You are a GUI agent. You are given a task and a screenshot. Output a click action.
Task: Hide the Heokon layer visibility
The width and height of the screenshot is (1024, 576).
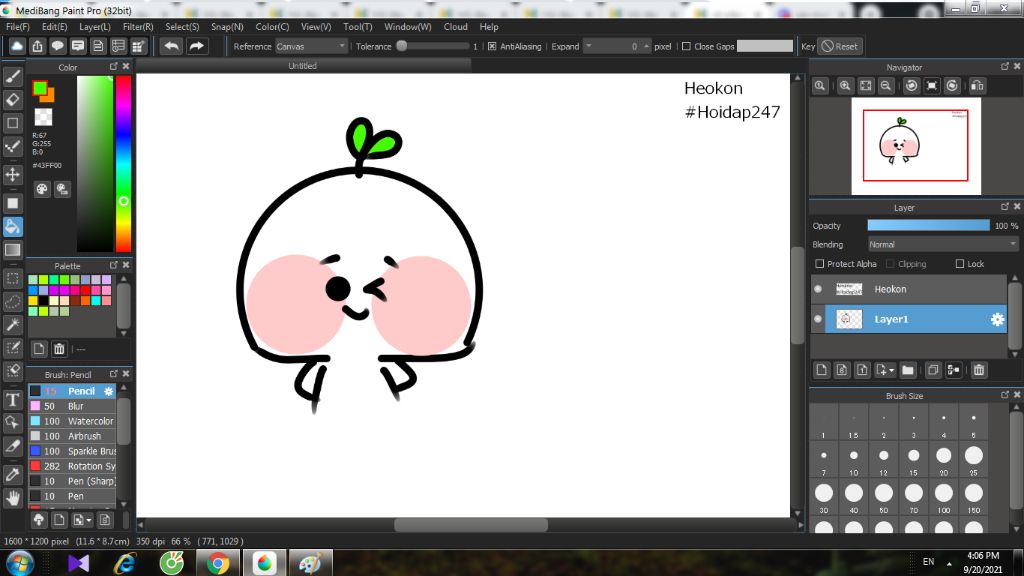point(818,289)
